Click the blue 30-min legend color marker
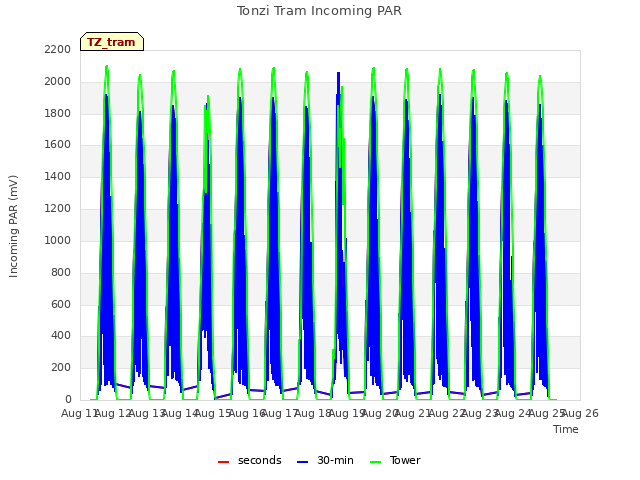The image size is (640, 480). click(x=303, y=462)
